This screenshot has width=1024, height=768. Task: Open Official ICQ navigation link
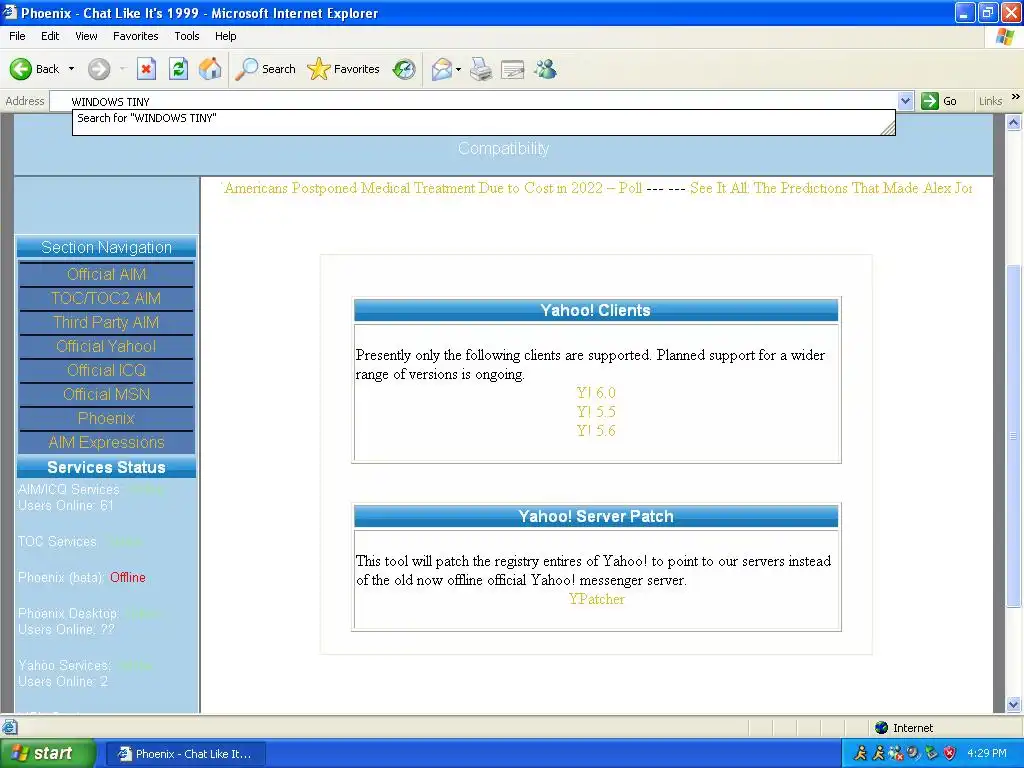[x=106, y=370]
